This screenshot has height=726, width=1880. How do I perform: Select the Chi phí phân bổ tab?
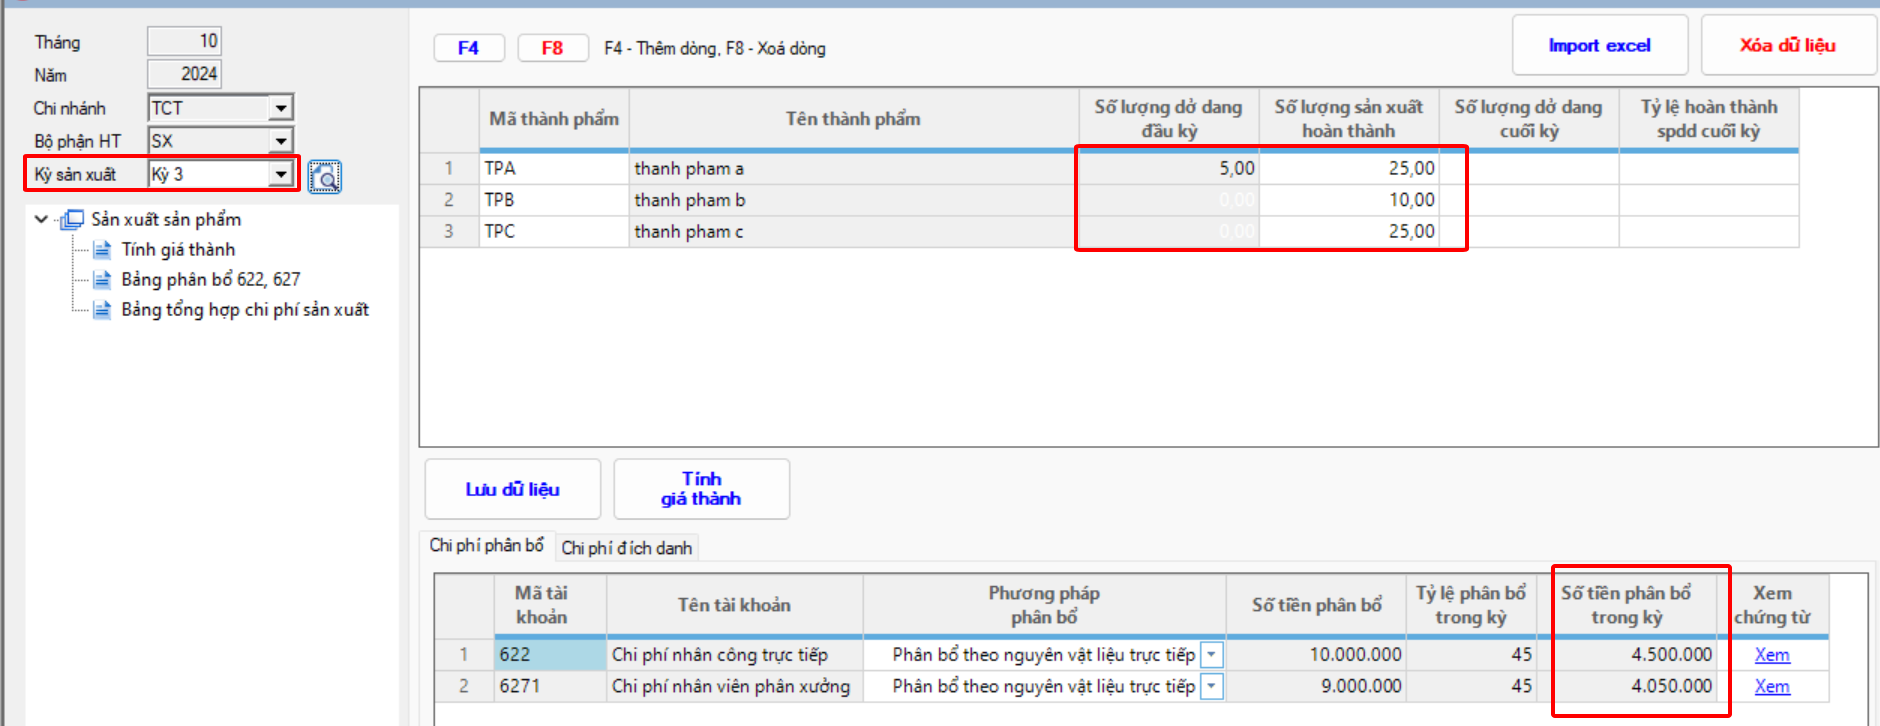click(486, 545)
